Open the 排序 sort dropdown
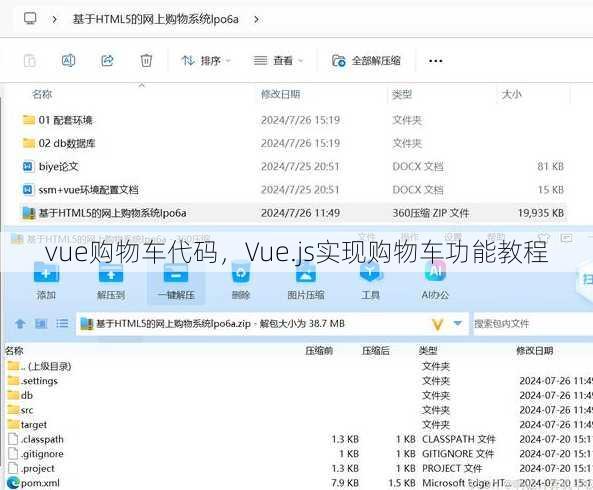This screenshot has width=593, height=490. click(x=206, y=60)
